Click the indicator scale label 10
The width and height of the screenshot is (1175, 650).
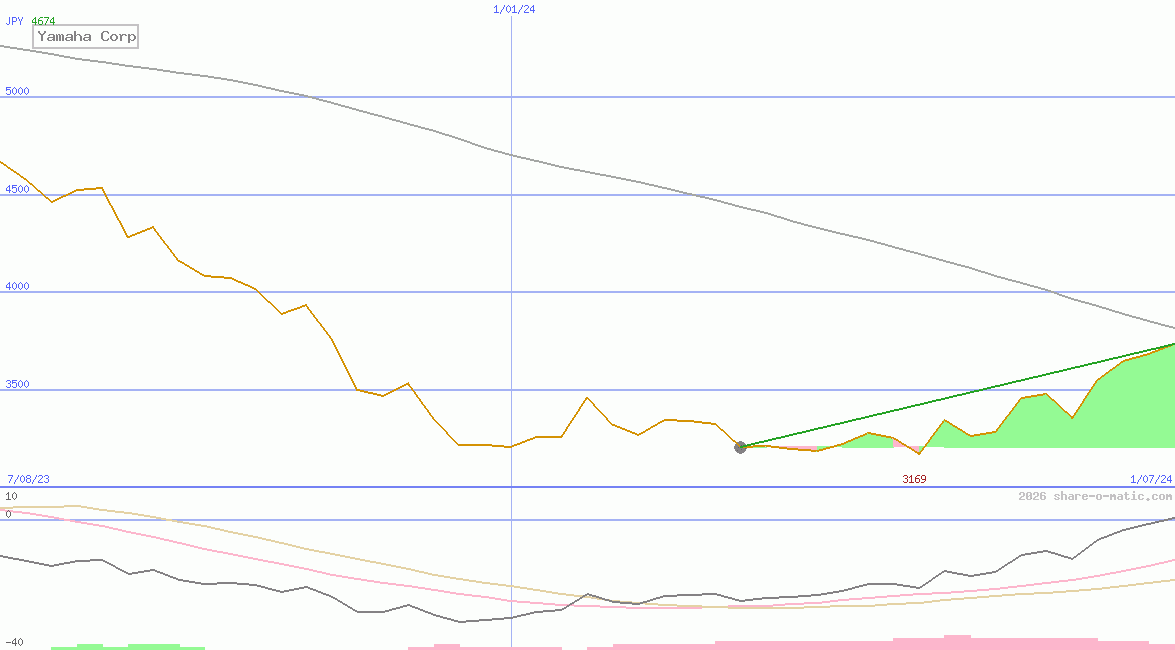tap(11, 496)
